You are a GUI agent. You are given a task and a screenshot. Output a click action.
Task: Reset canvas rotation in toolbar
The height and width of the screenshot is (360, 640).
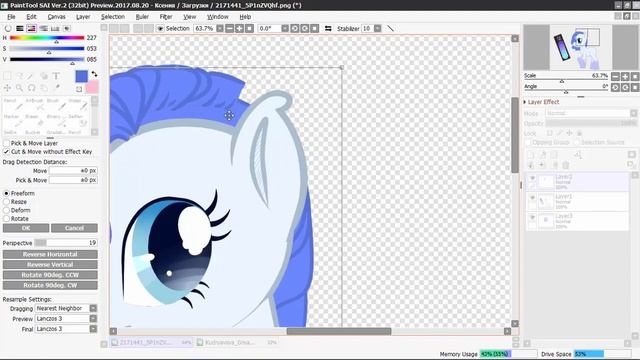click(314, 28)
